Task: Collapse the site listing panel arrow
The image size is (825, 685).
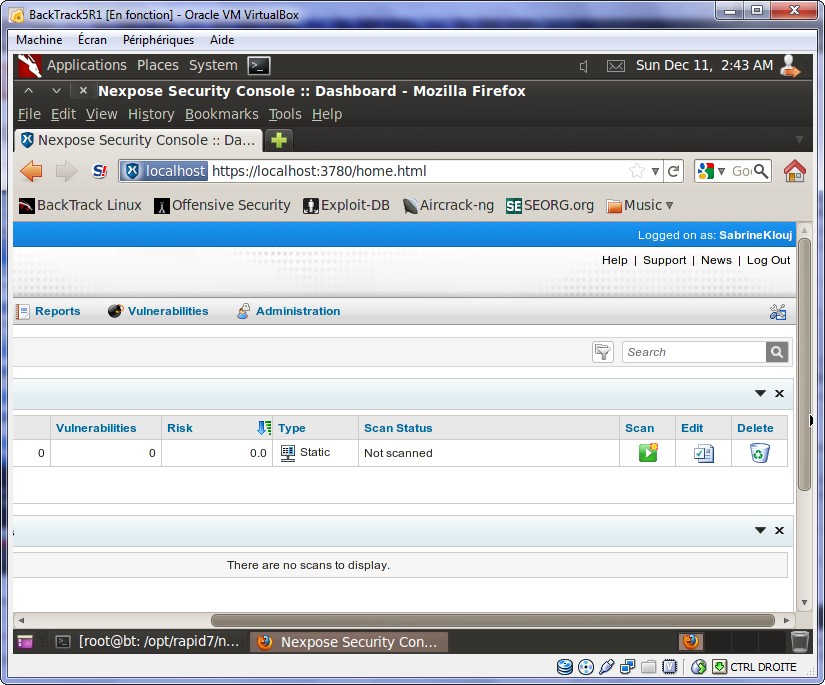Action: (760, 394)
